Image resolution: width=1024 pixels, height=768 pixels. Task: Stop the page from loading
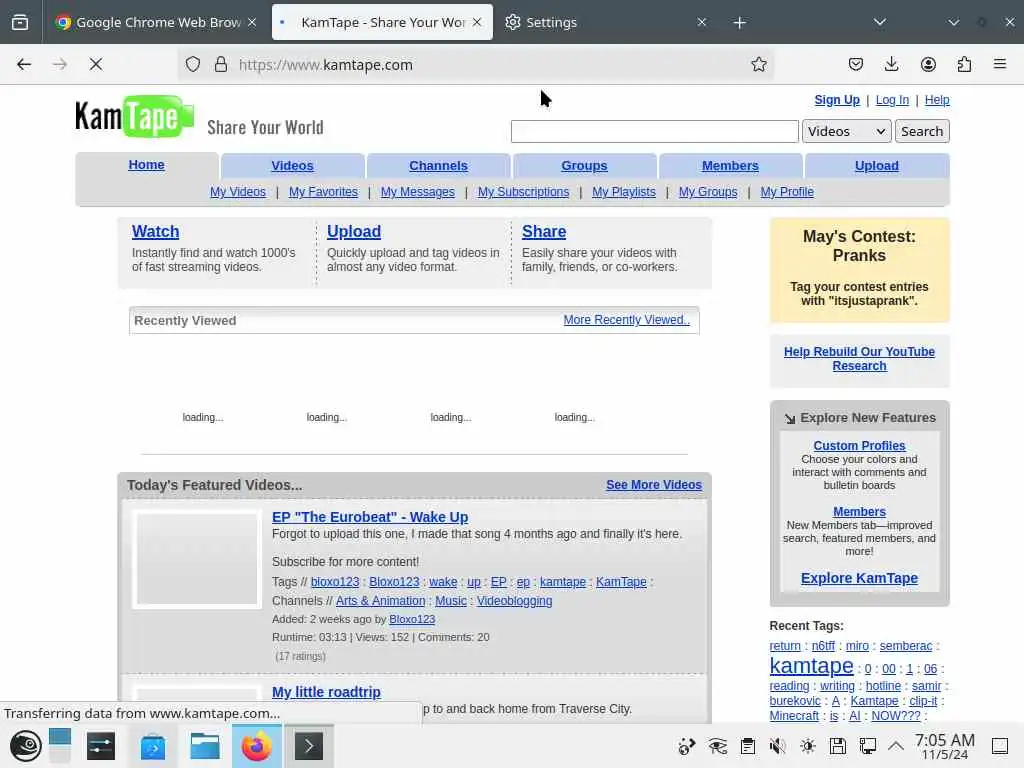(95, 64)
